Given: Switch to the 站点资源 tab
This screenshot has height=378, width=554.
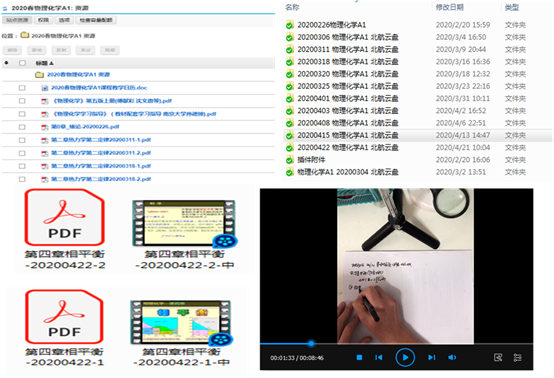Looking at the screenshot, I should click(17, 20).
